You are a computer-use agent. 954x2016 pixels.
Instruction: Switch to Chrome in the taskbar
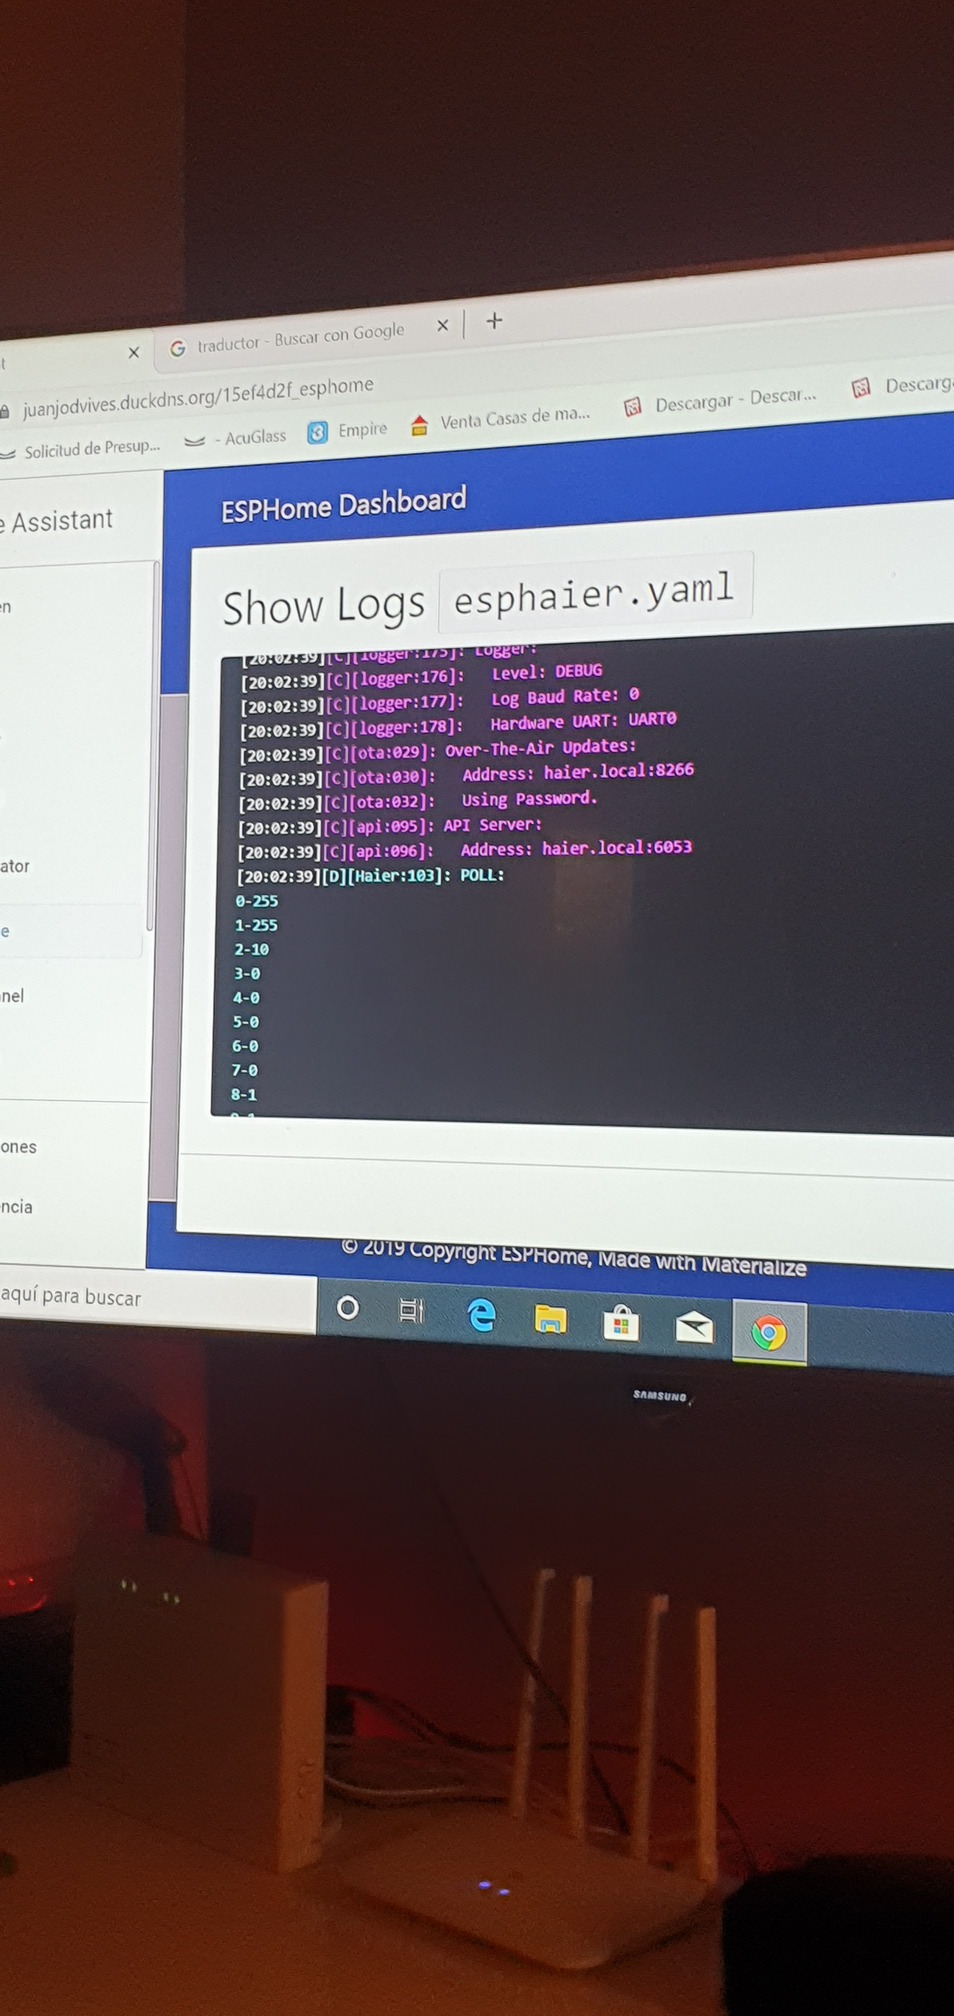(x=768, y=1332)
